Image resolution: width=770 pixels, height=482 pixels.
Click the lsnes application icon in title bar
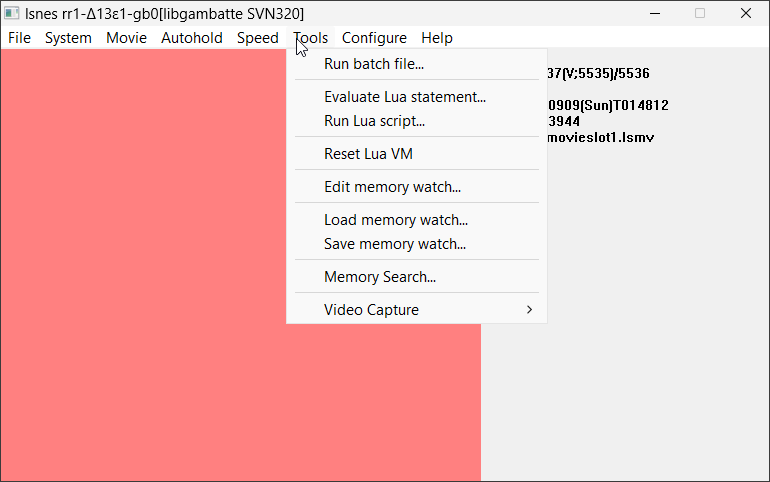point(12,13)
